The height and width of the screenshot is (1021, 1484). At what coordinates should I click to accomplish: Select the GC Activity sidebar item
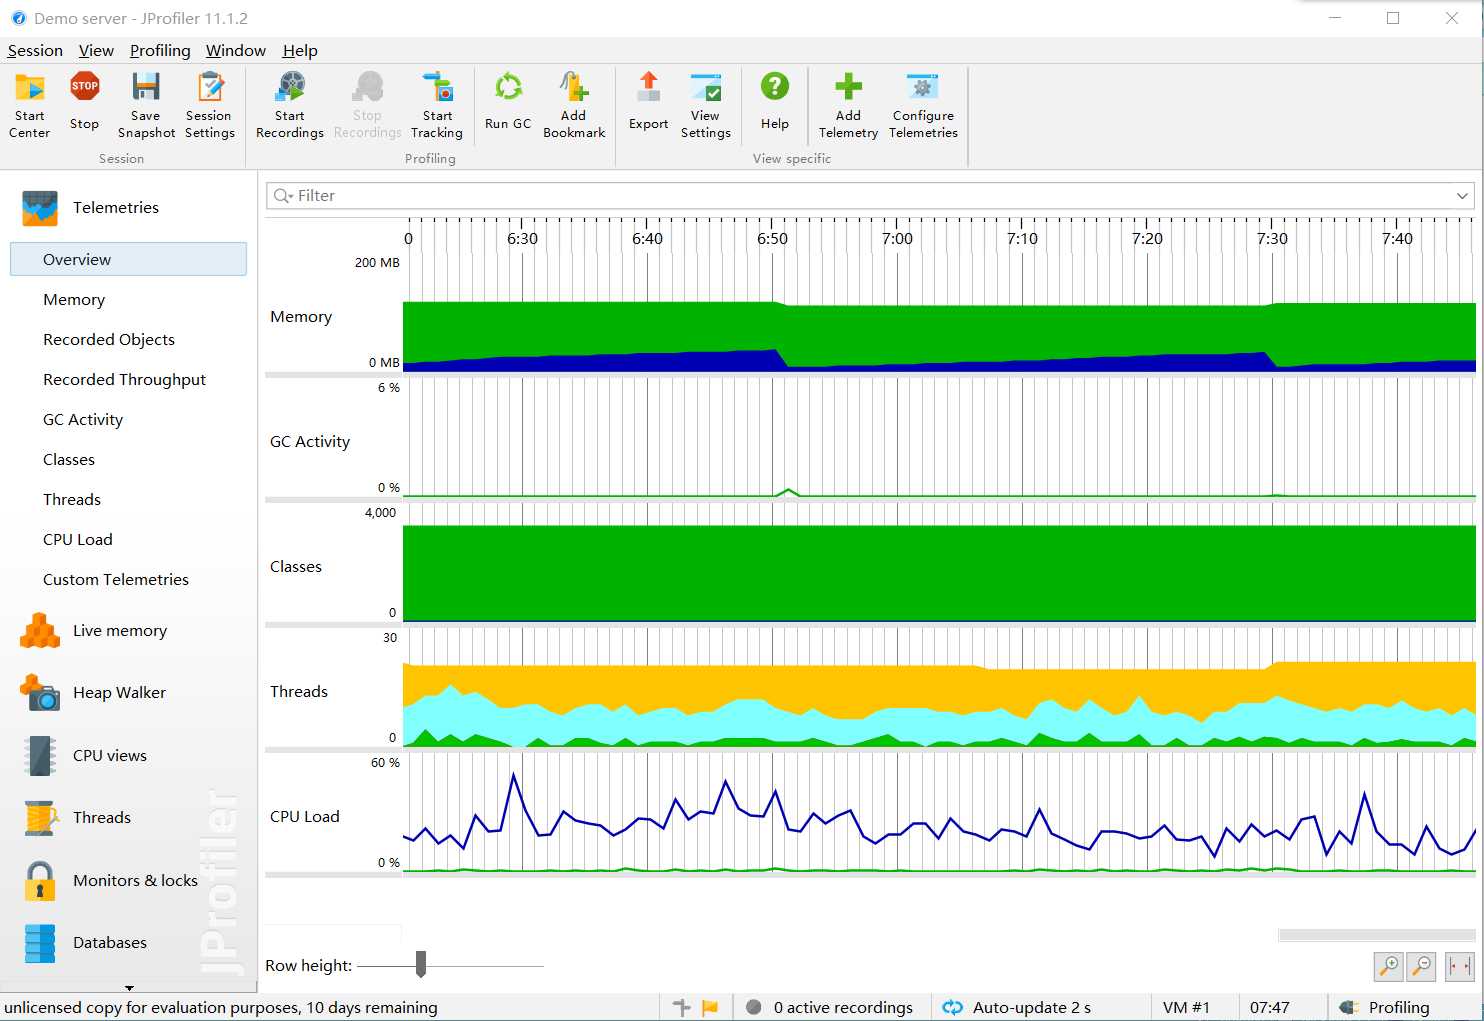[x=83, y=420]
